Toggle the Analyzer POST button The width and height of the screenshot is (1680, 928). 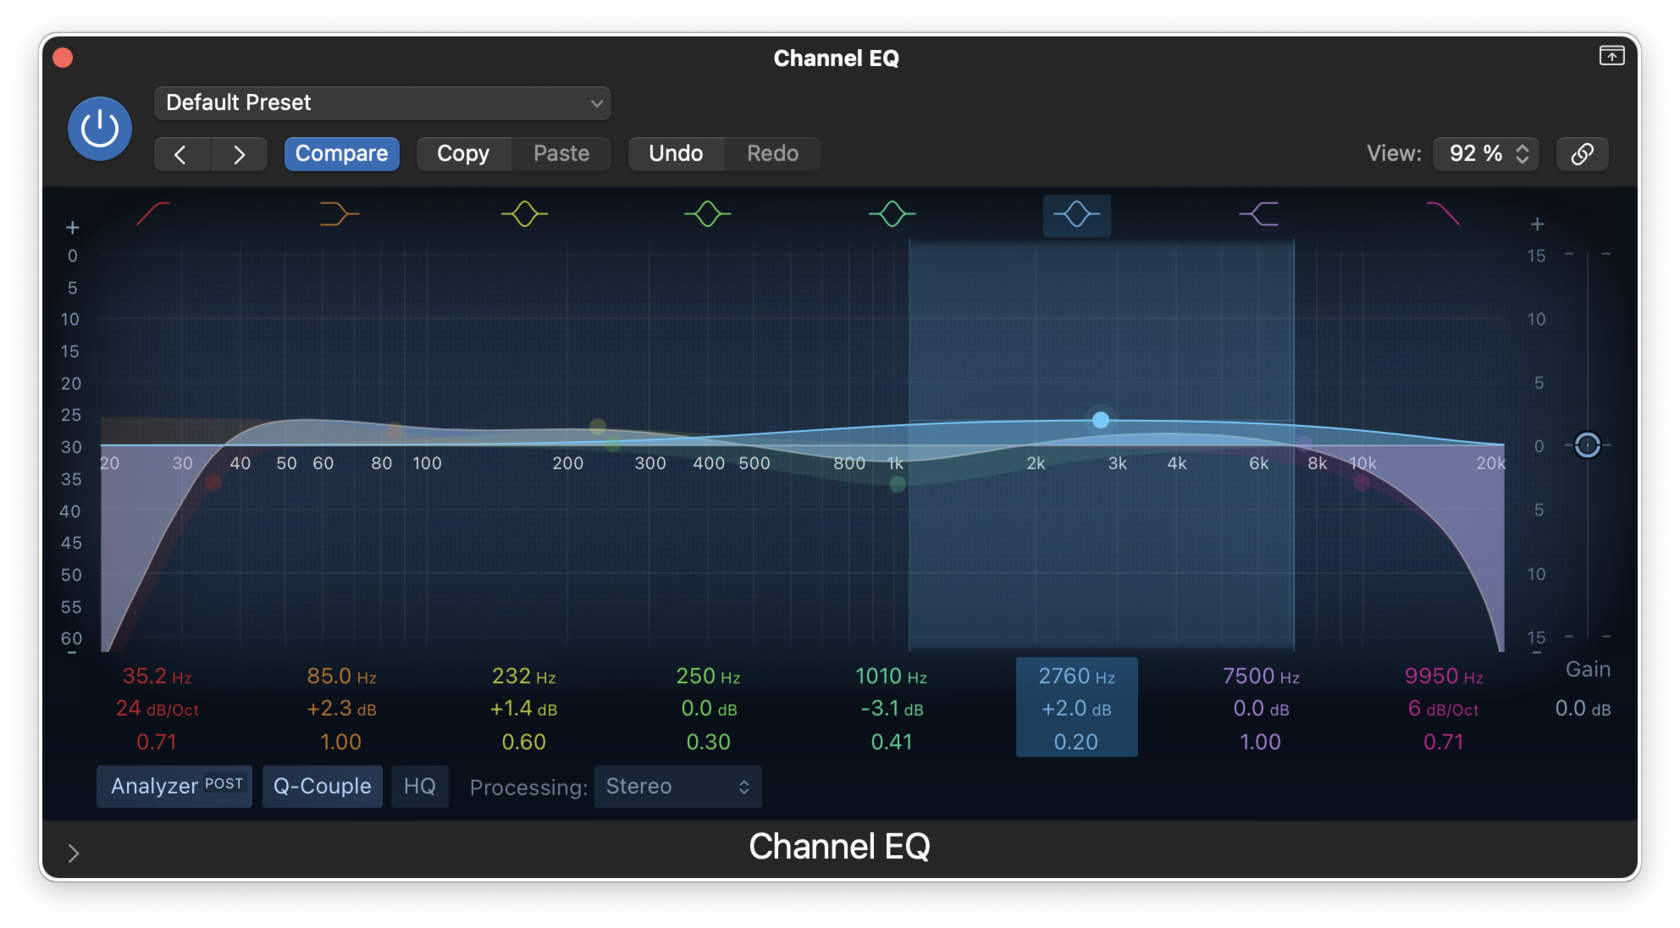175,786
